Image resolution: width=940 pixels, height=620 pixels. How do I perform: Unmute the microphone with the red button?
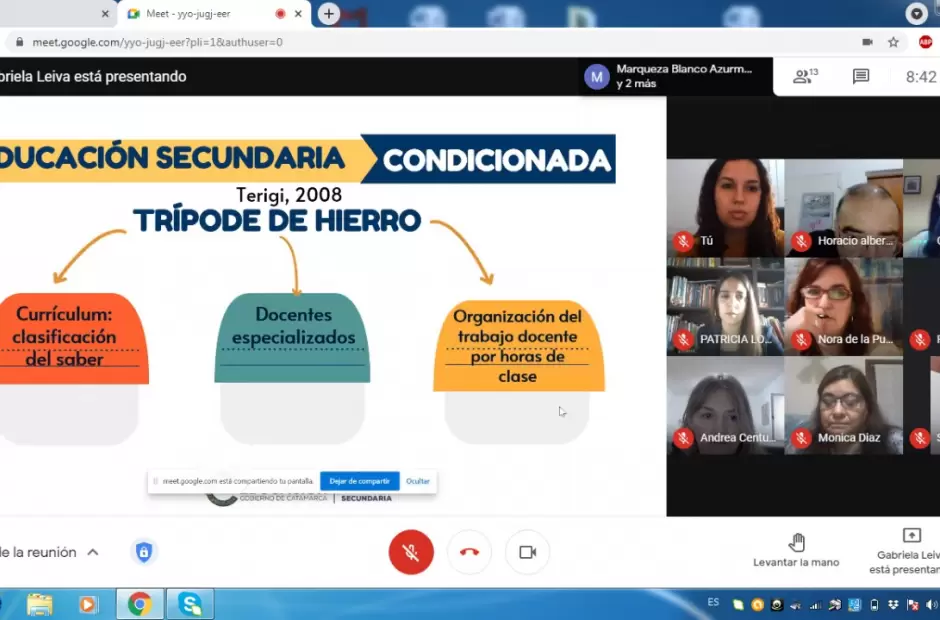pyautogui.click(x=411, y=552)
